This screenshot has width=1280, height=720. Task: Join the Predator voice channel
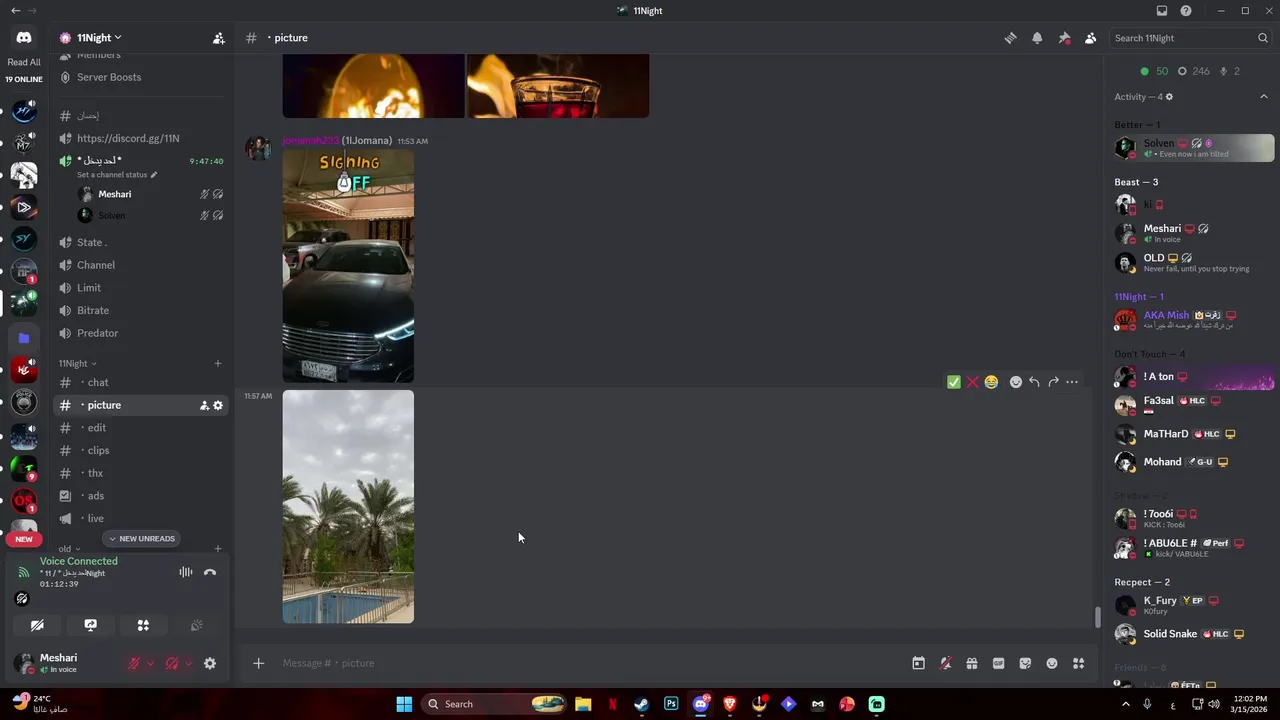tap(98, 333)
